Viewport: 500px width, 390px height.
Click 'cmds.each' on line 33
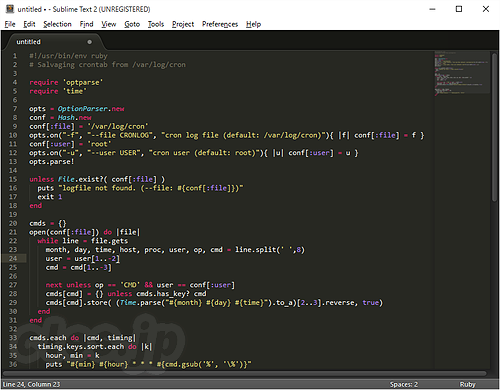[x=48, y=338]
